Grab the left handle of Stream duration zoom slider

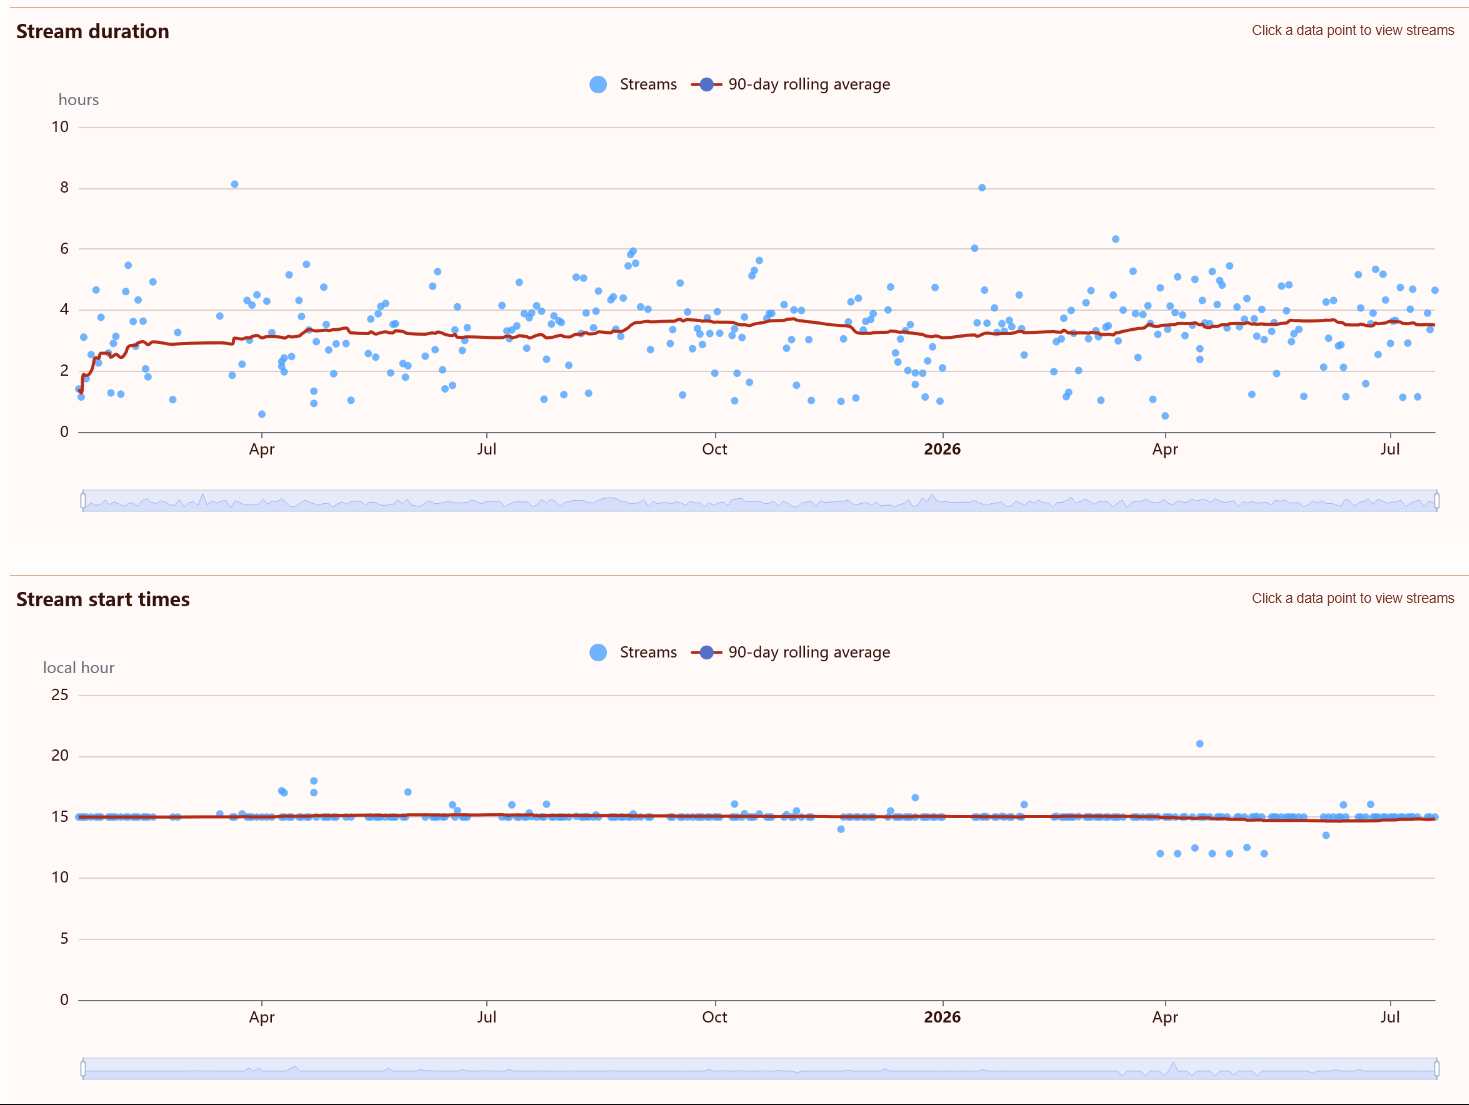click(83, 501)
